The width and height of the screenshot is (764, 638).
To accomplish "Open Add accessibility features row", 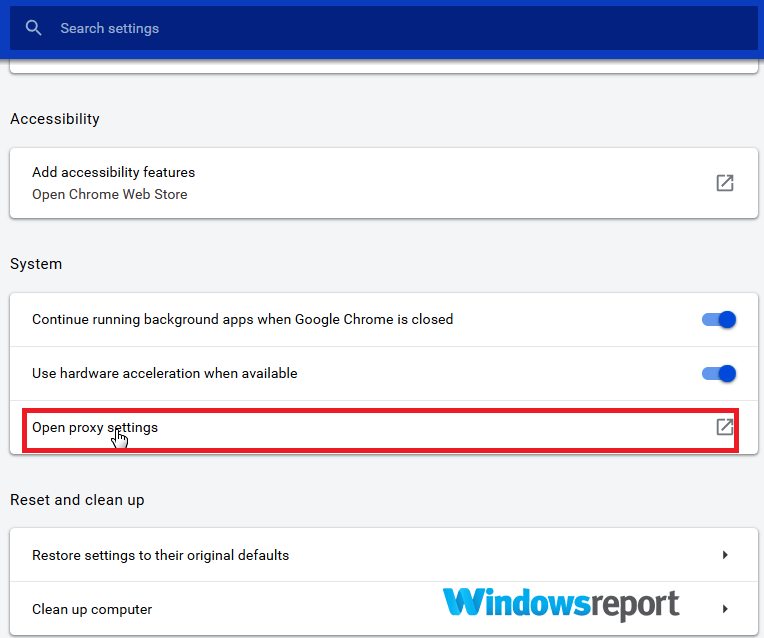I will pos(383,183).
